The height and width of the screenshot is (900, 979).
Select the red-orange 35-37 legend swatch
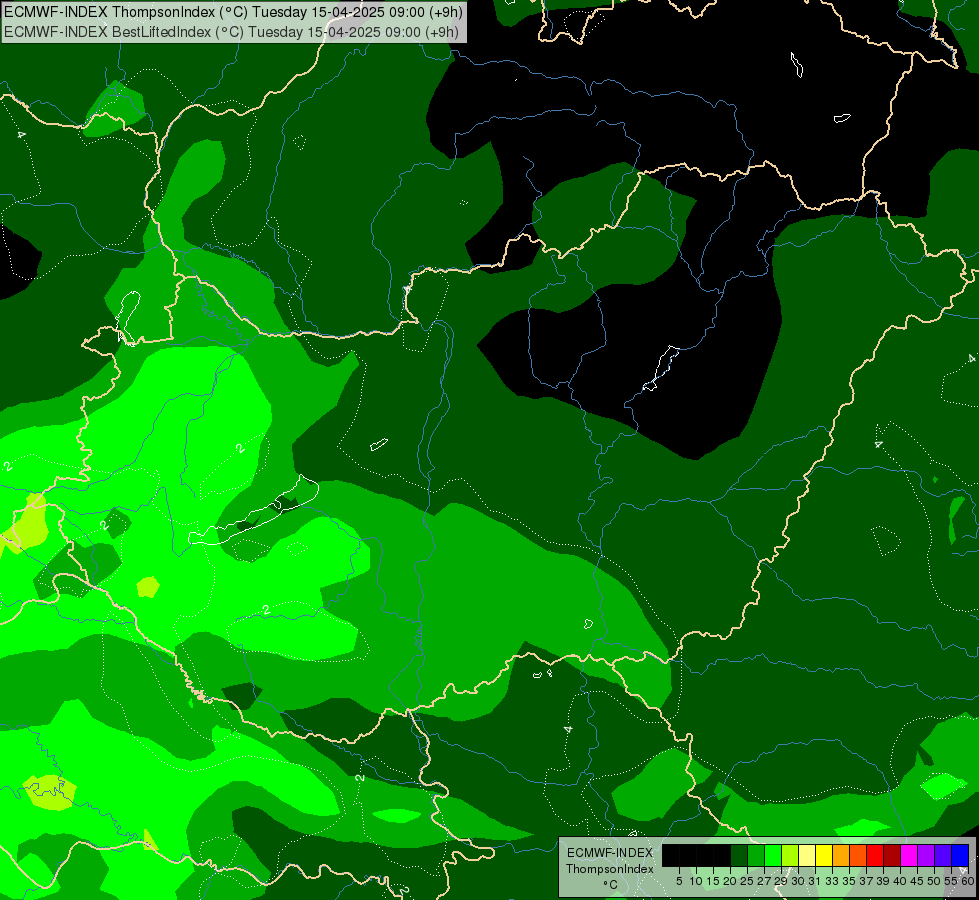[x=858, y=855]
